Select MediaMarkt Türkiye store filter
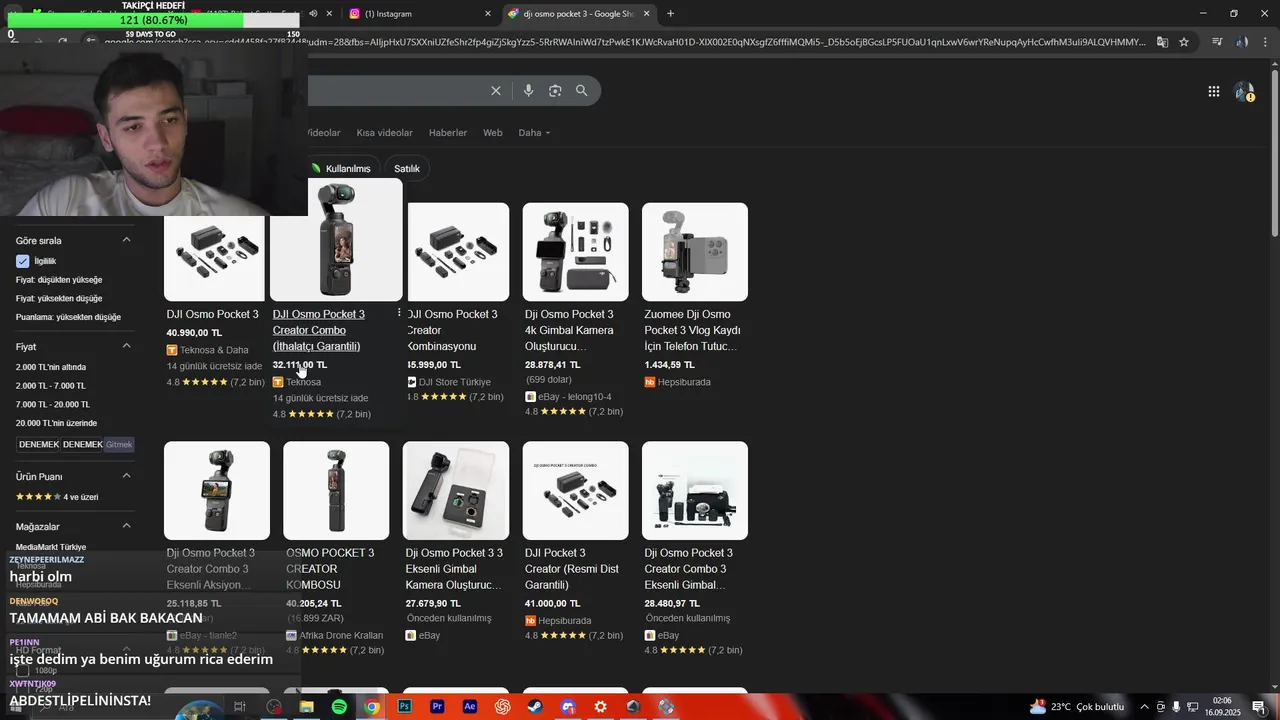 coord(51,547)
